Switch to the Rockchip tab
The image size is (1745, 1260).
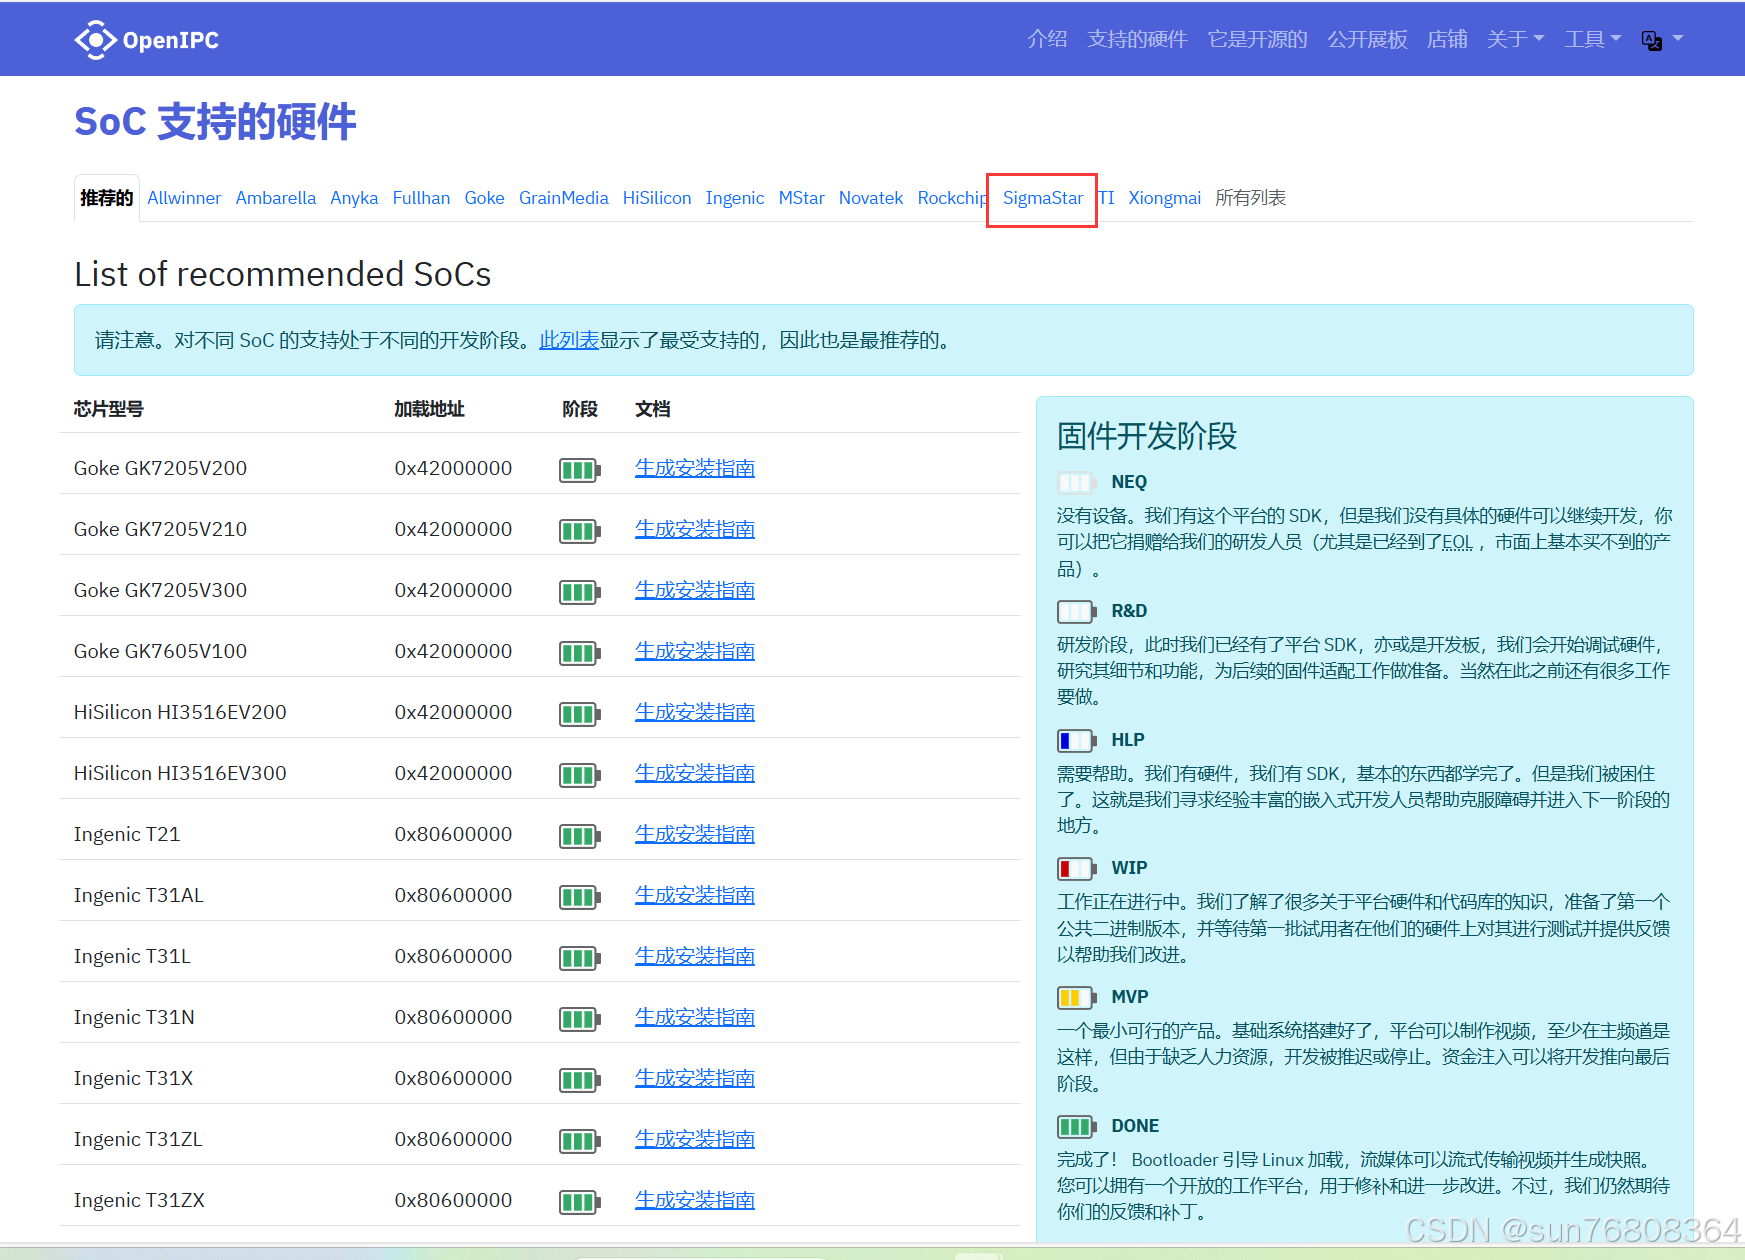952,198
